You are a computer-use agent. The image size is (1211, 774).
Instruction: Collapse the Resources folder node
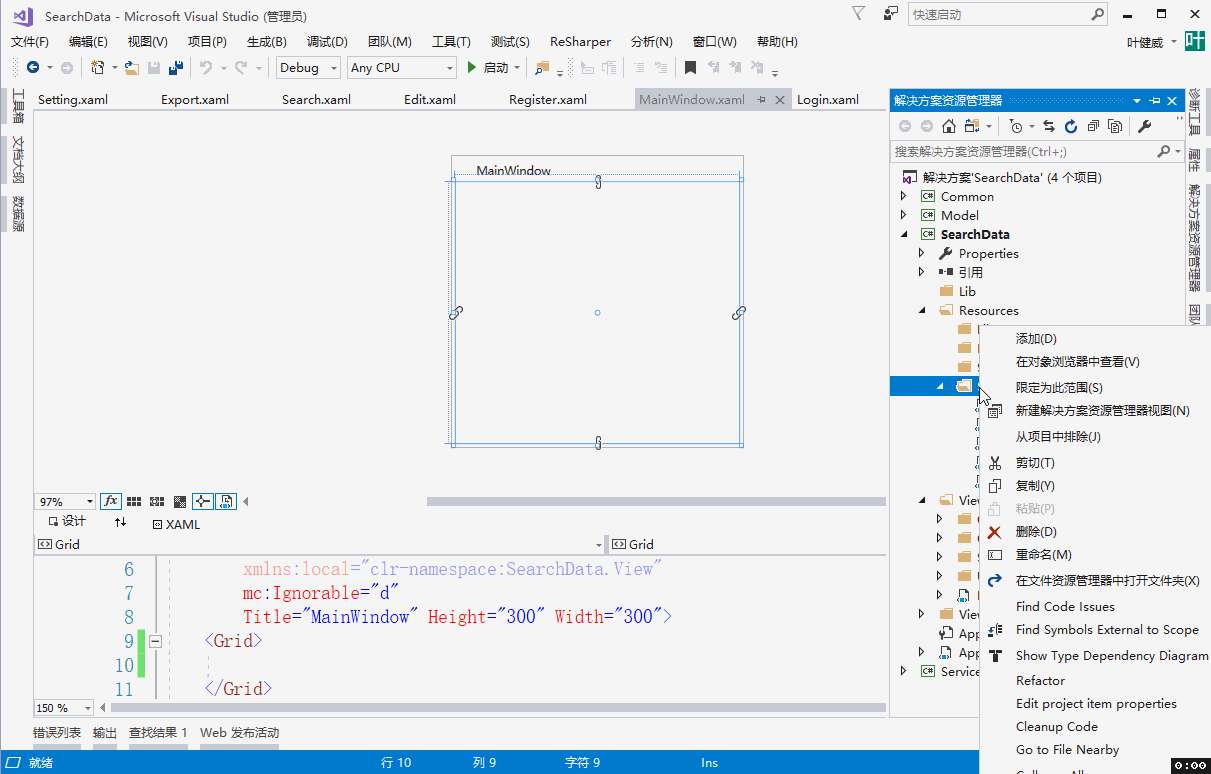tap(922, 311)
